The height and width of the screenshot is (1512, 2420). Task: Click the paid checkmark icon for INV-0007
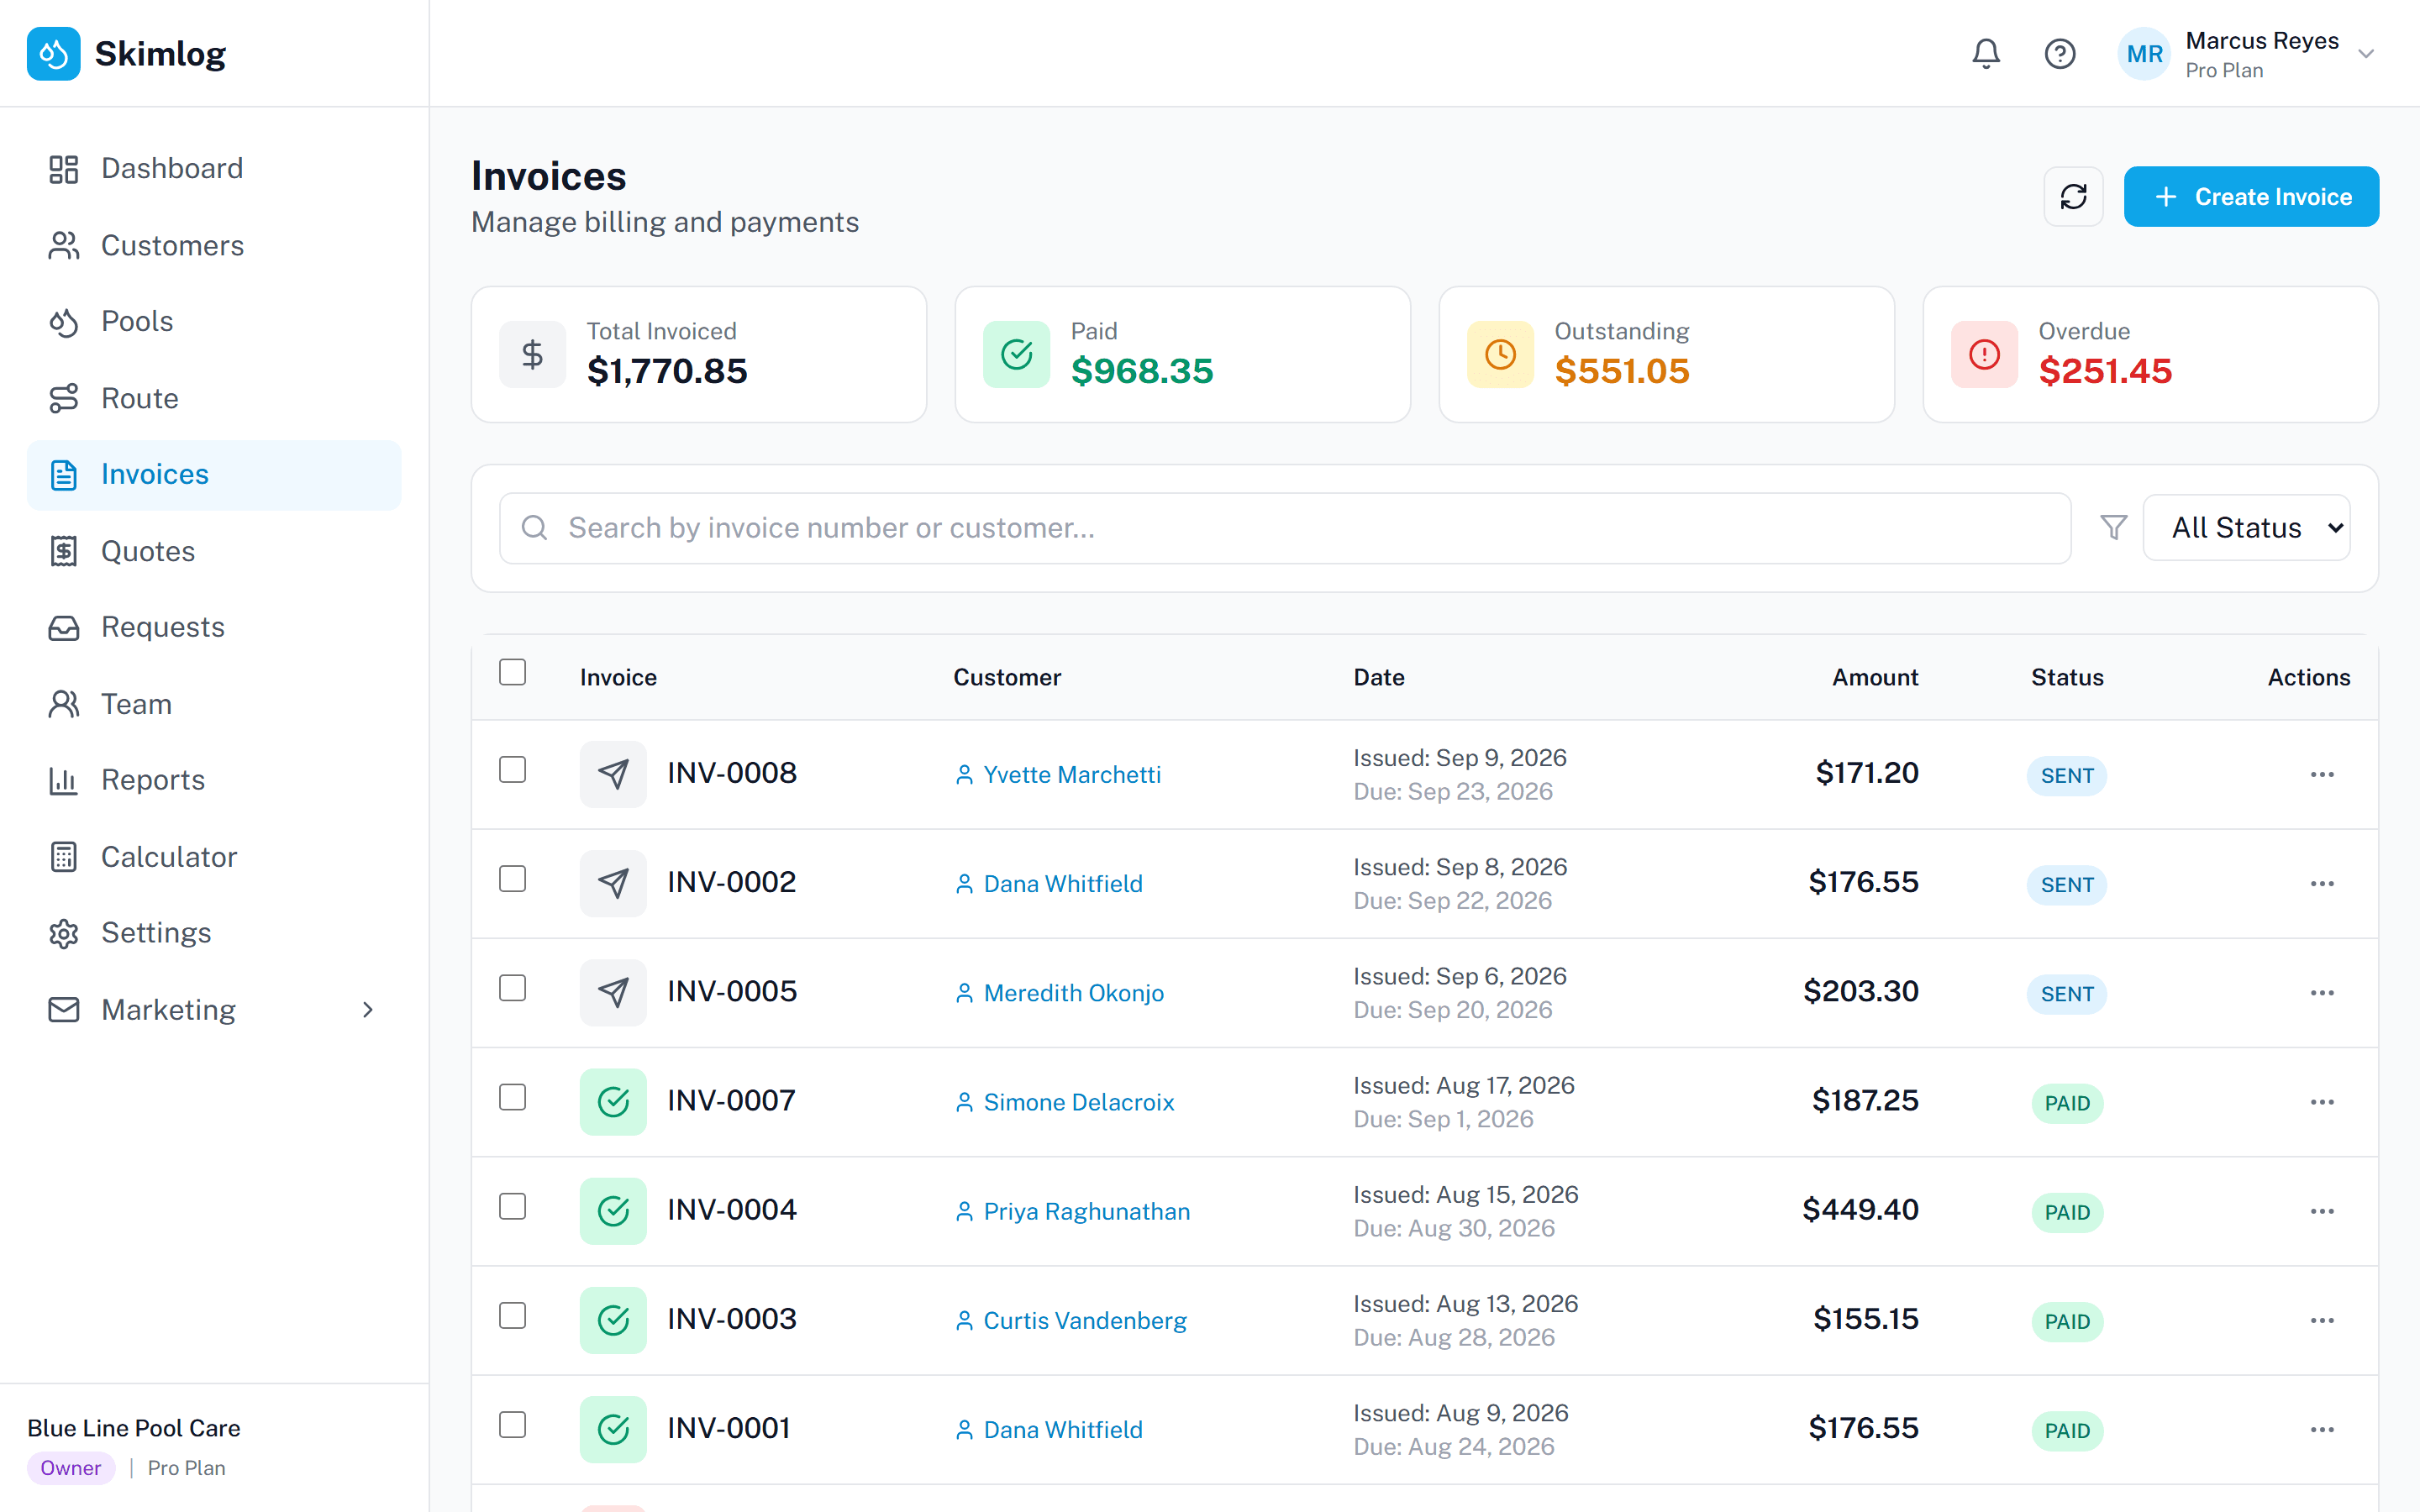(613, 1101)
